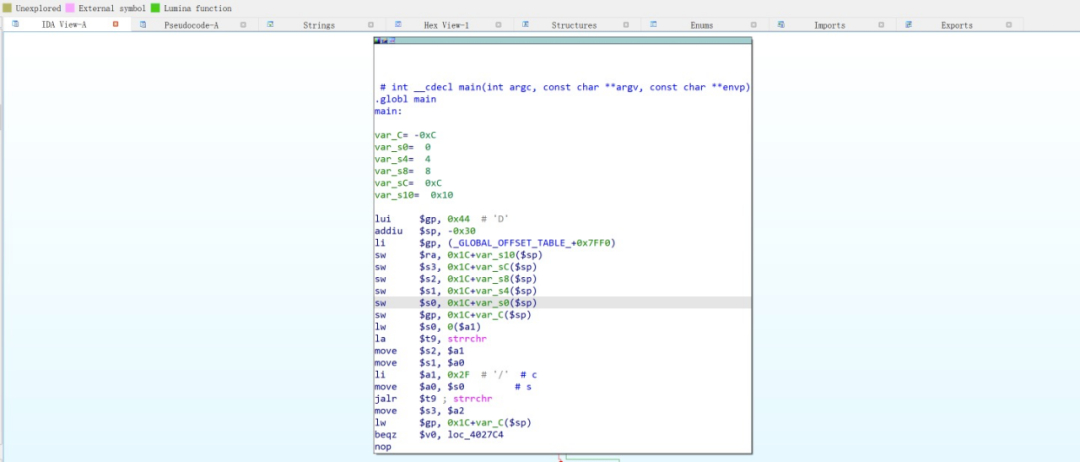Click the graph node title bar icons
This screenshot has width=1080, height=462.
click(384, 41)
